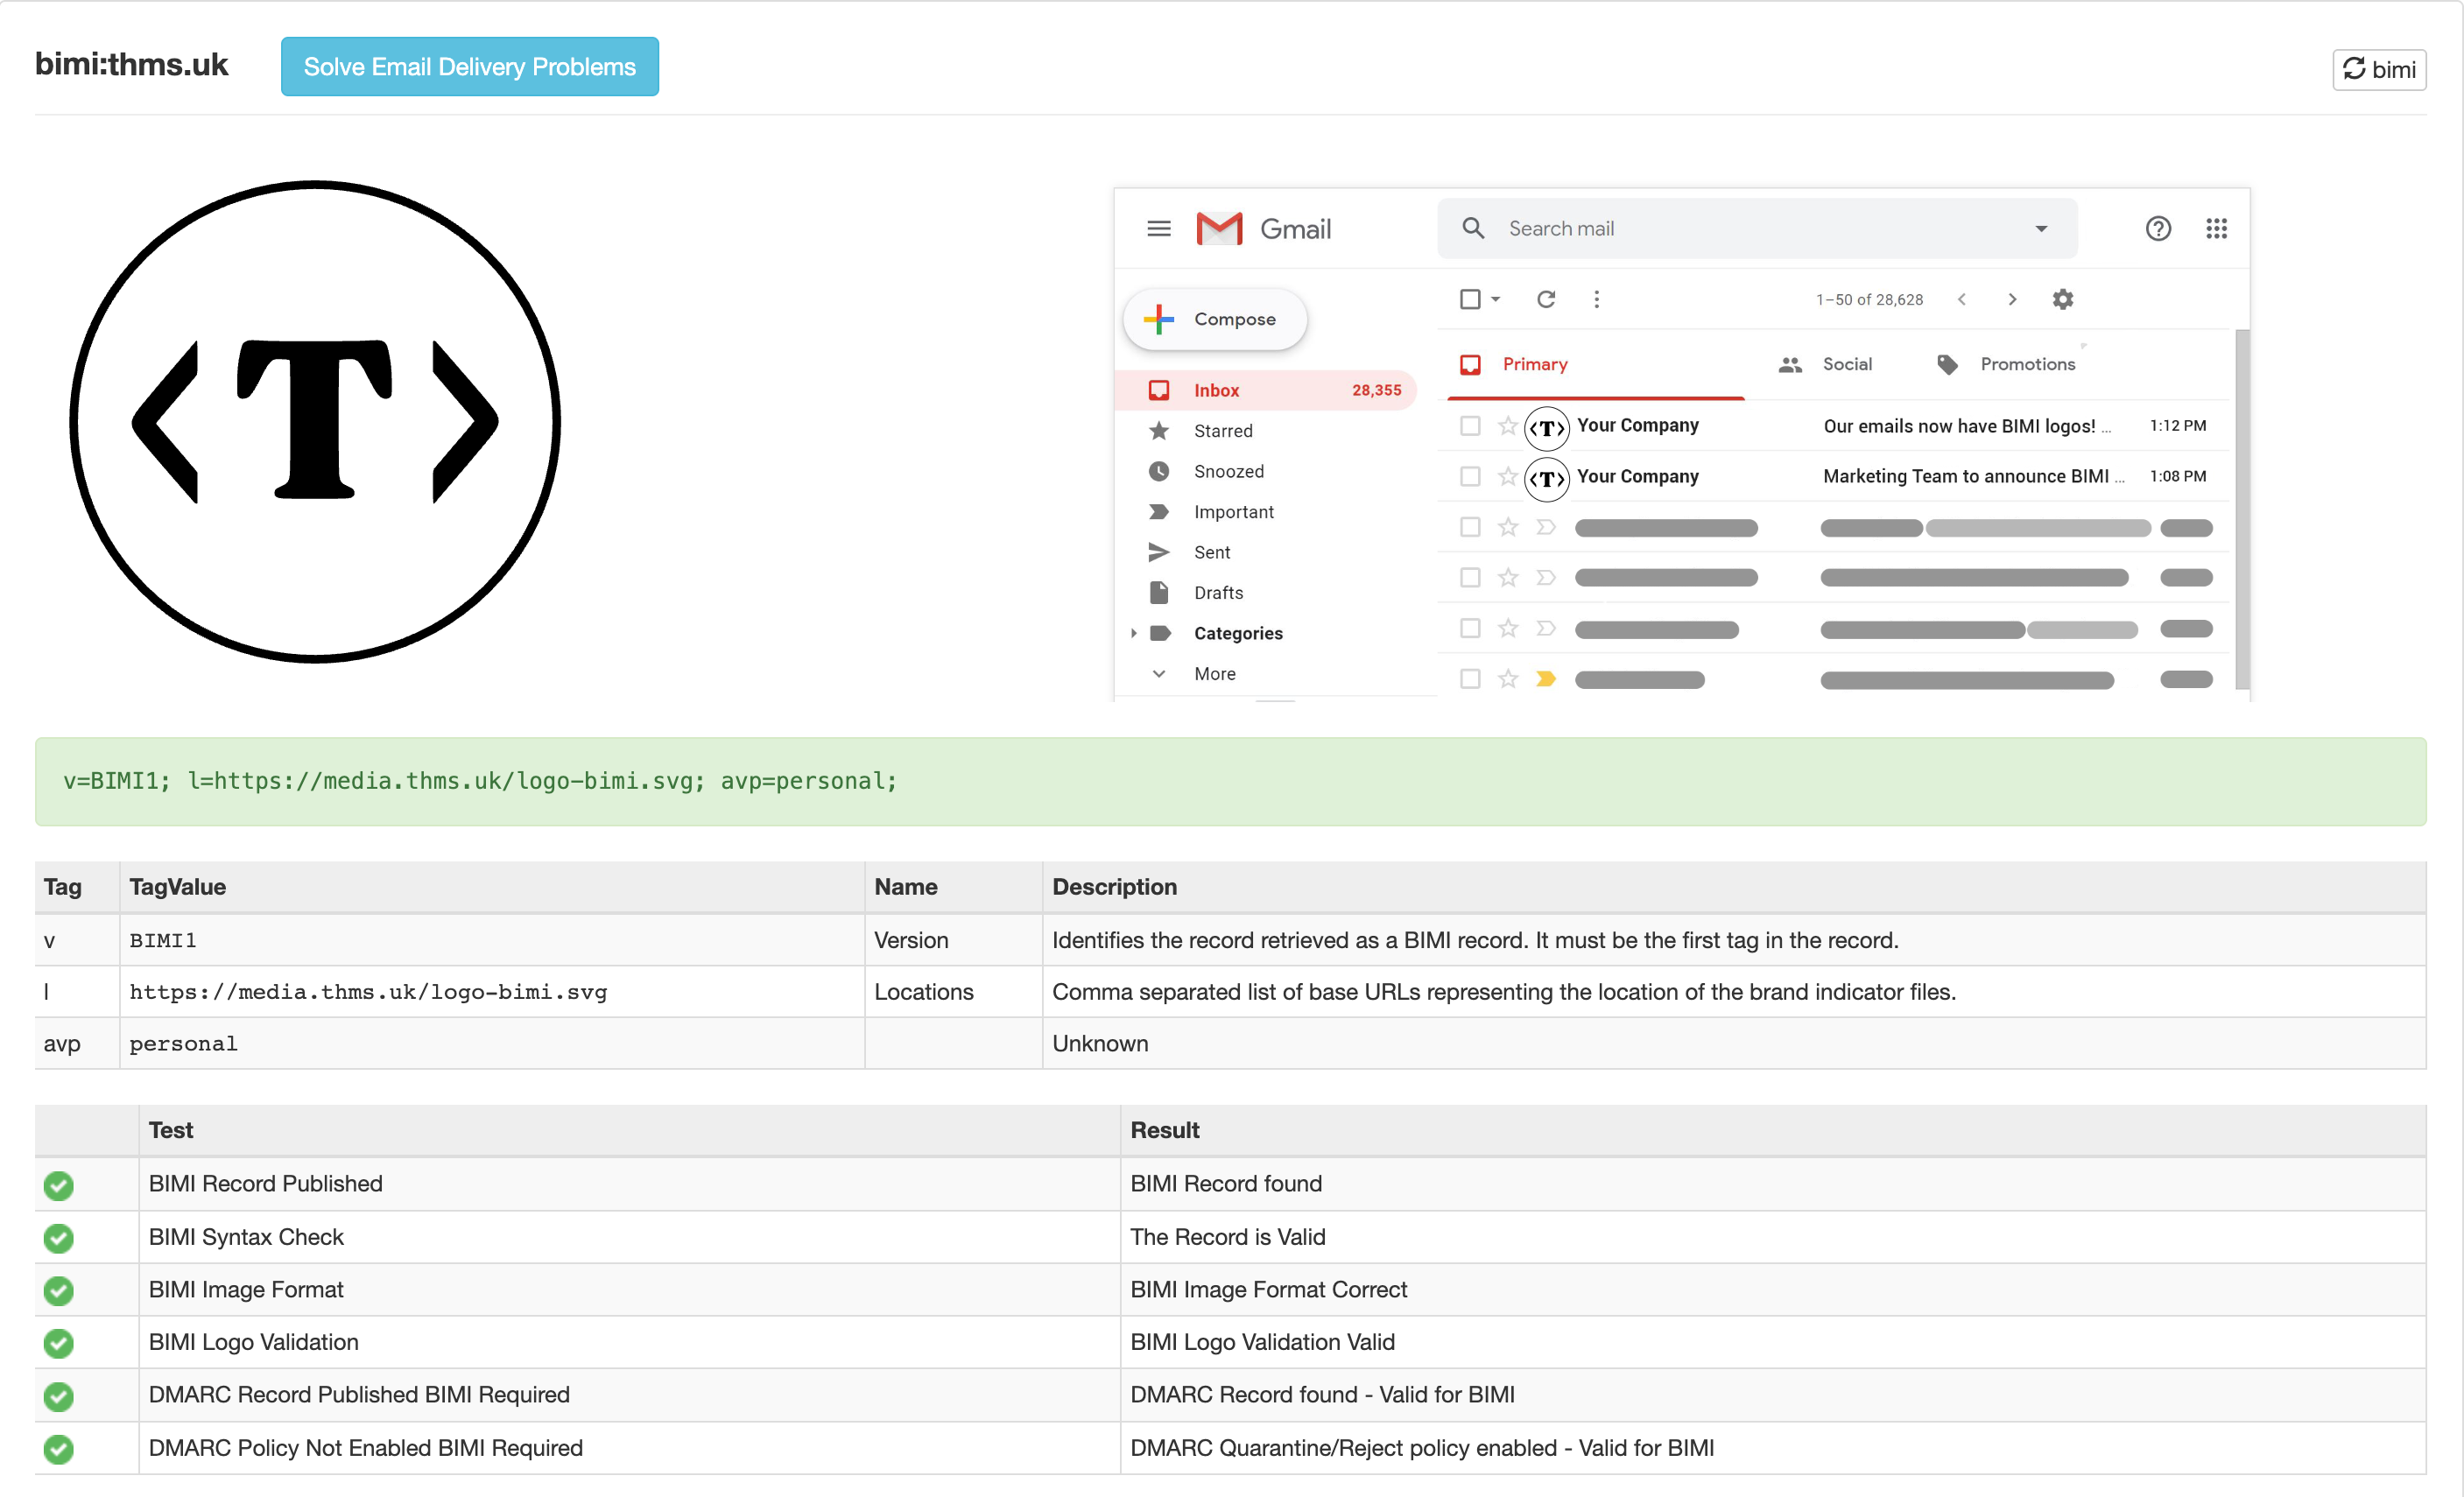Click green check for BIMI Logo Validation
Screen dimensions: 2464x1497
click(x=59, y=1343)
